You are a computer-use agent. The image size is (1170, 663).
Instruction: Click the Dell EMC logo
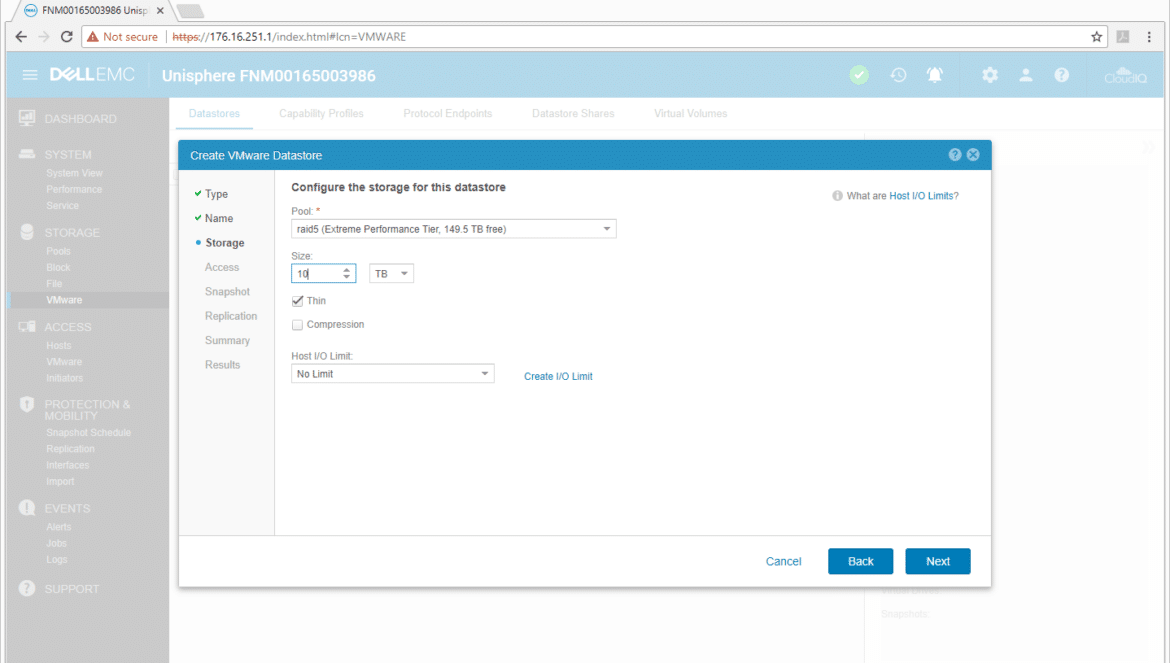(93, 75)
